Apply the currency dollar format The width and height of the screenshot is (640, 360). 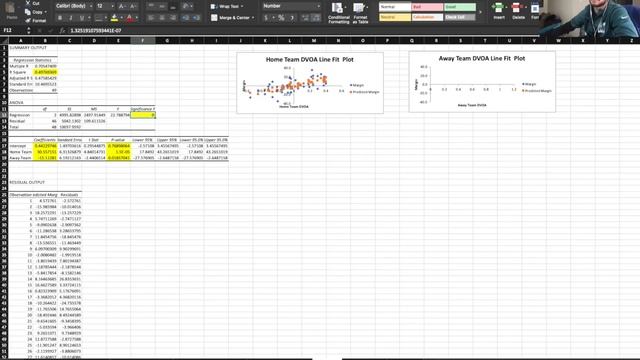coord(266,18)
